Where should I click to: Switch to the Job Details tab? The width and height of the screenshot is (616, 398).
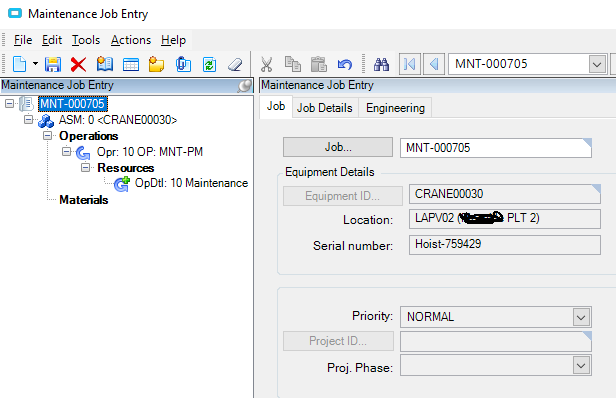click(x=324, y=108)
